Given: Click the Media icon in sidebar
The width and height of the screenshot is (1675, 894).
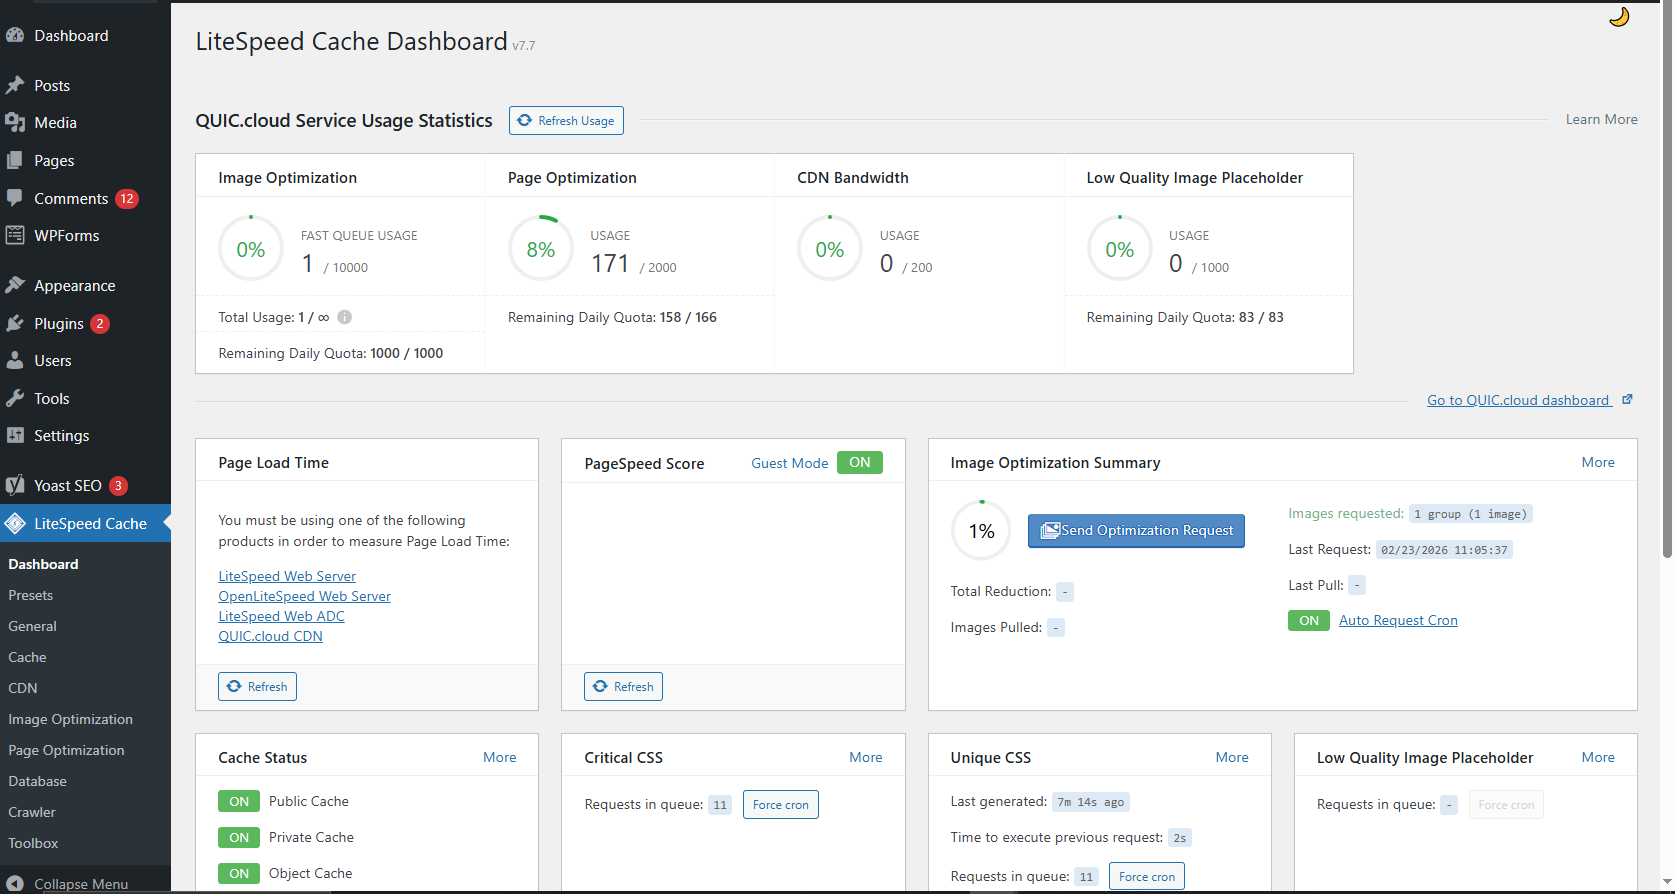Looking at the screenshot, I should click(15, 122).
